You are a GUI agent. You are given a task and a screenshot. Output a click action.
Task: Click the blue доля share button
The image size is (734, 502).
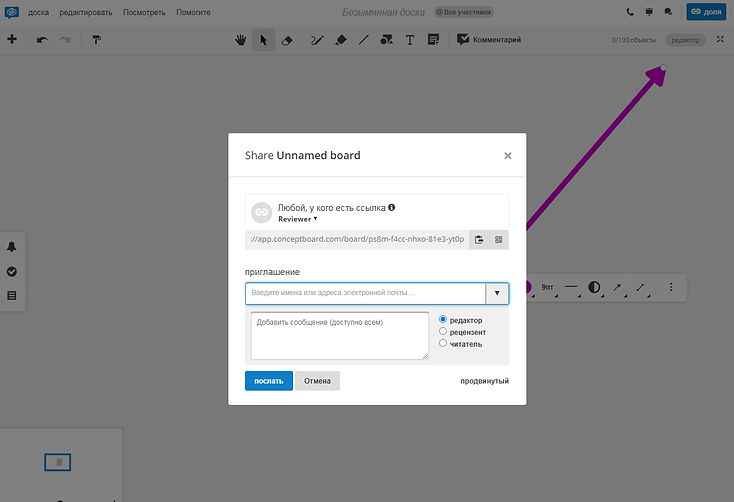(x=706, y=12)
